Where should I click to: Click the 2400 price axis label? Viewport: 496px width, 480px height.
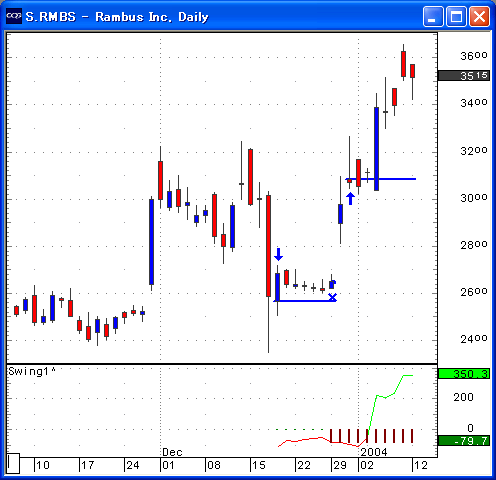(x=474, y=339)
